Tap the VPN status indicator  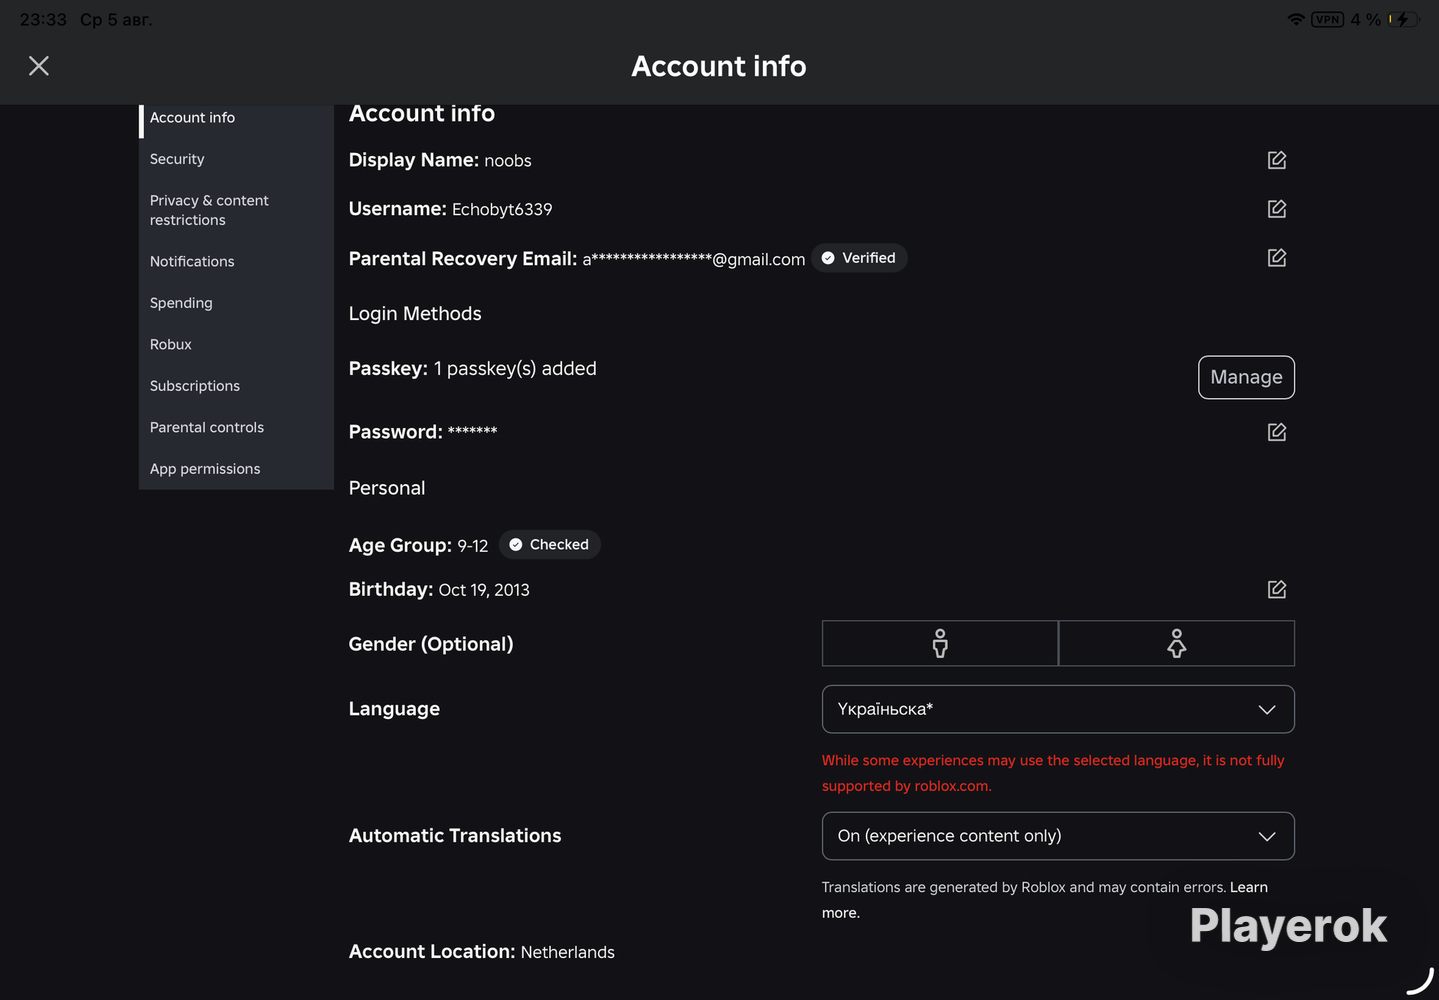(1328, 19)
